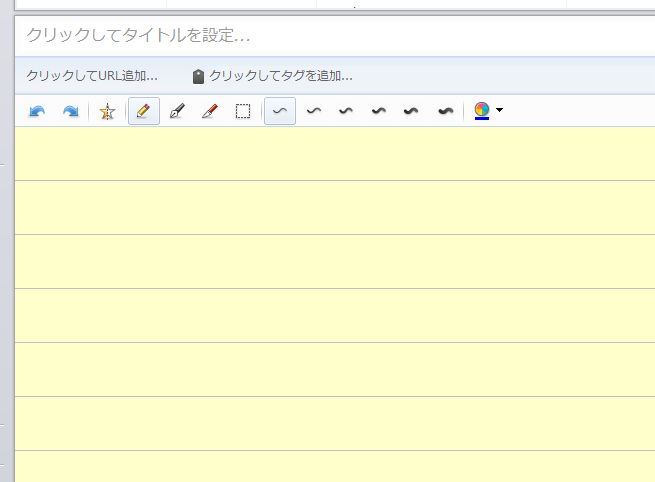Pick the fourth stroke width option
This screenshot has width=655, height=482.
[379, 111]
